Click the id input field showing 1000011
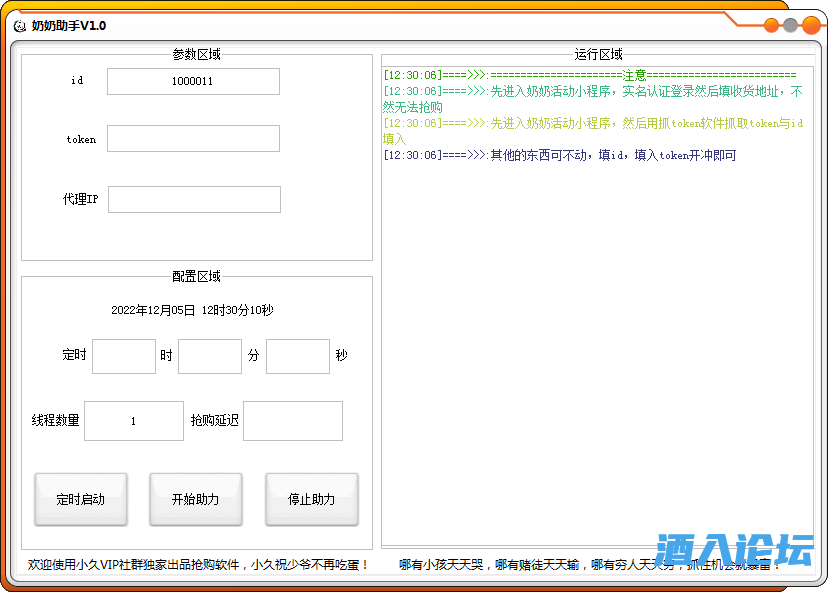 pos(193,82)
